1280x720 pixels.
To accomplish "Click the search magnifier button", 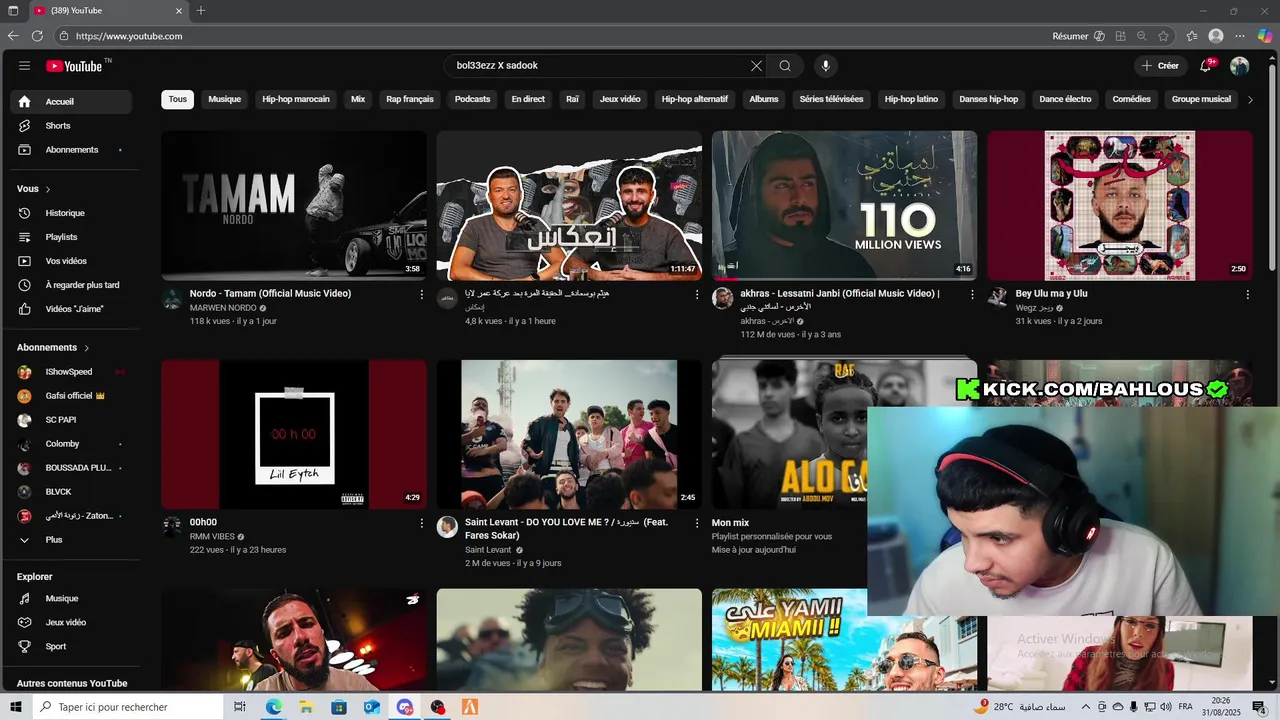I will 785,66.
